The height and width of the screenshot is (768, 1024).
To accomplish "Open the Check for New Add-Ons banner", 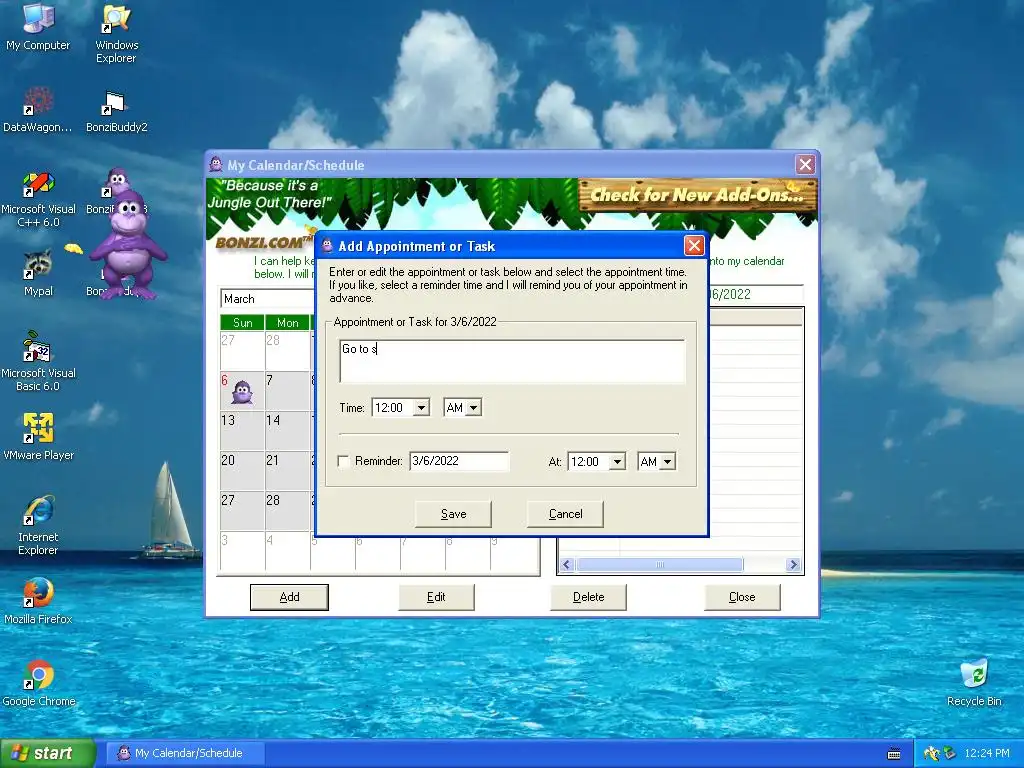I will (x=697, y=195).
